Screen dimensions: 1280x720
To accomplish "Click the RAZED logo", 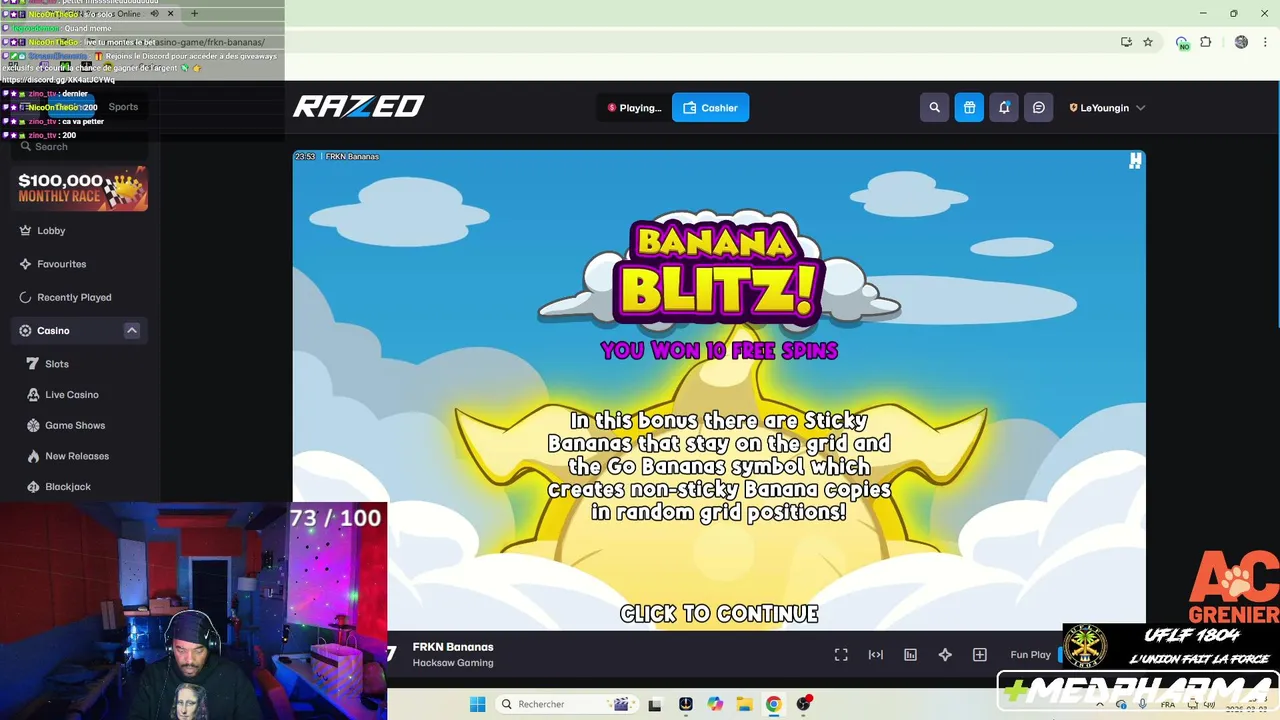I will (x=358, y=106).
